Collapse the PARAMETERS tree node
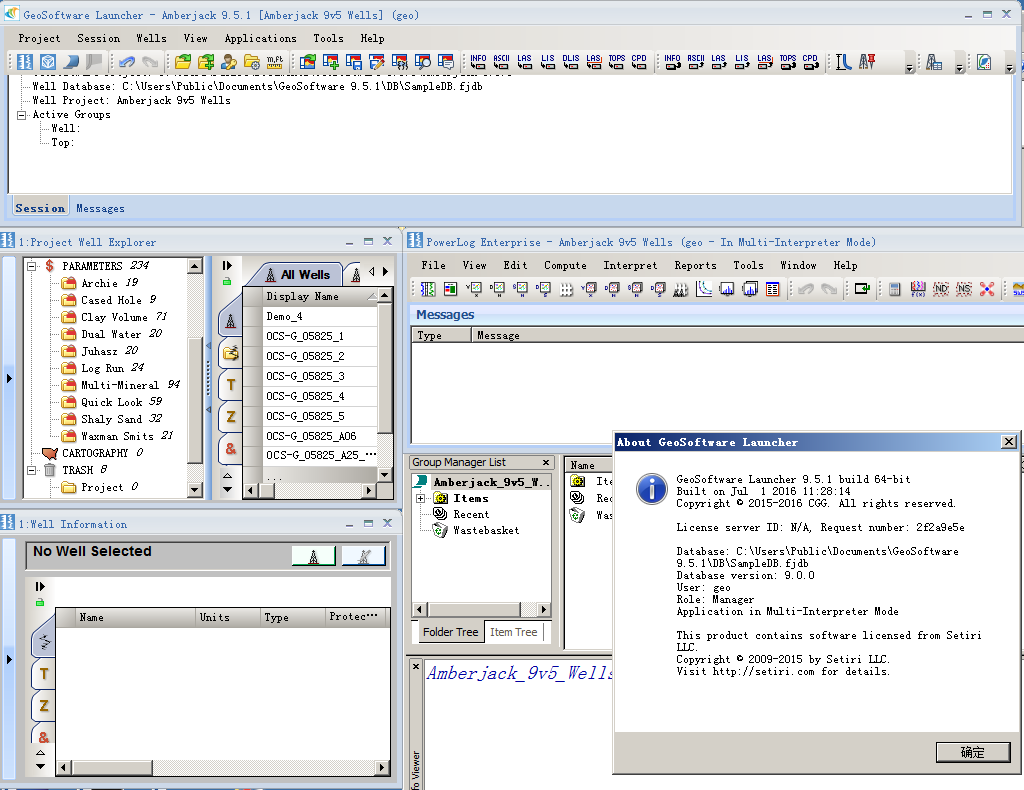 (31, 266)
